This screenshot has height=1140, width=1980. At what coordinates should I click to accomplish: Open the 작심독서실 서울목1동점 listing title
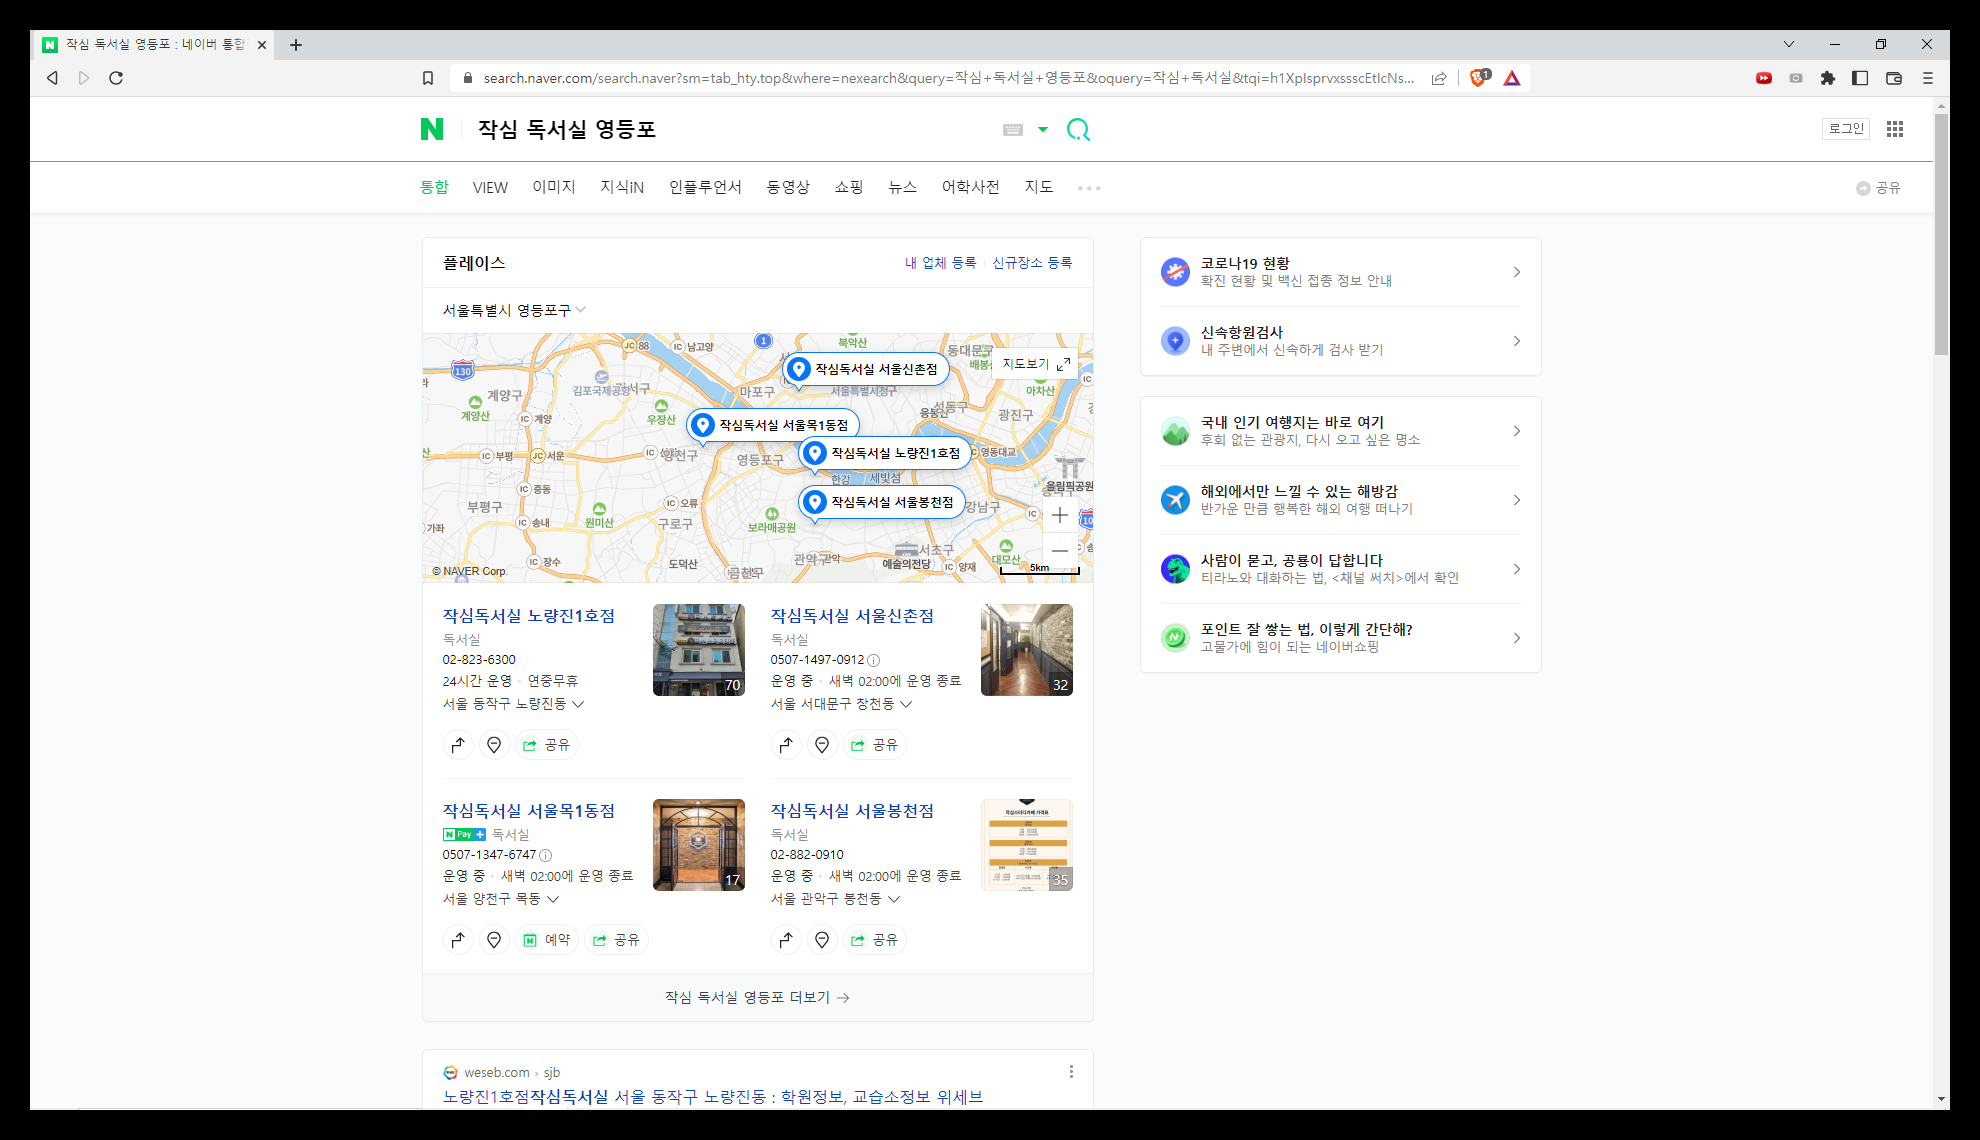click(529, 811)
